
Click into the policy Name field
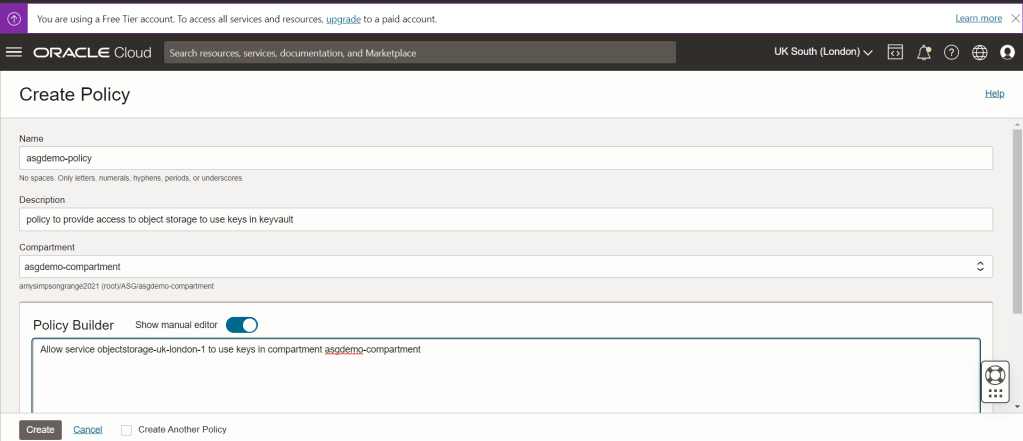click(505, 158)
